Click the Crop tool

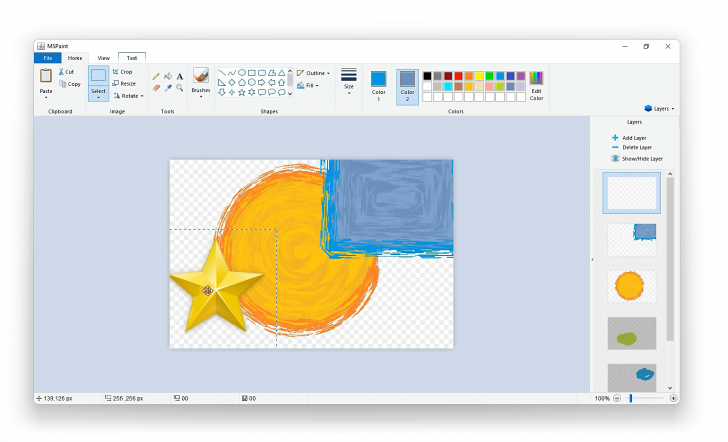pyautogui.click(x=123, y=72)
